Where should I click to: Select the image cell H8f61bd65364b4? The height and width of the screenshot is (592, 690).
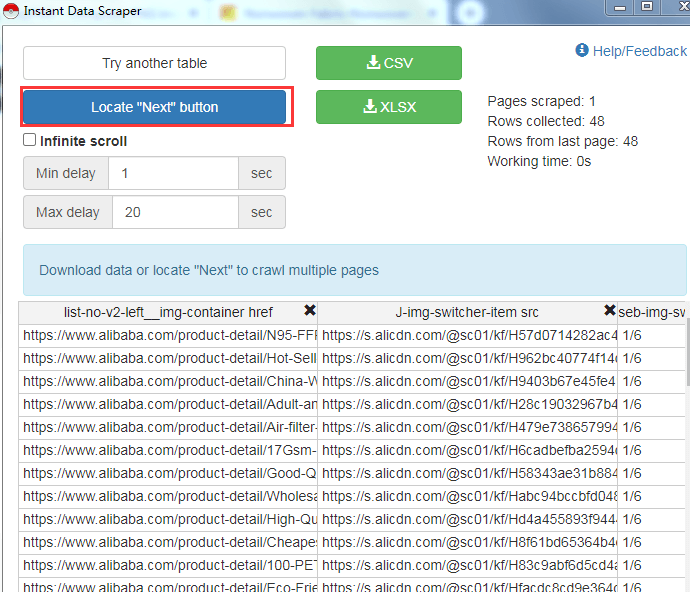click(x=467, y=542)
